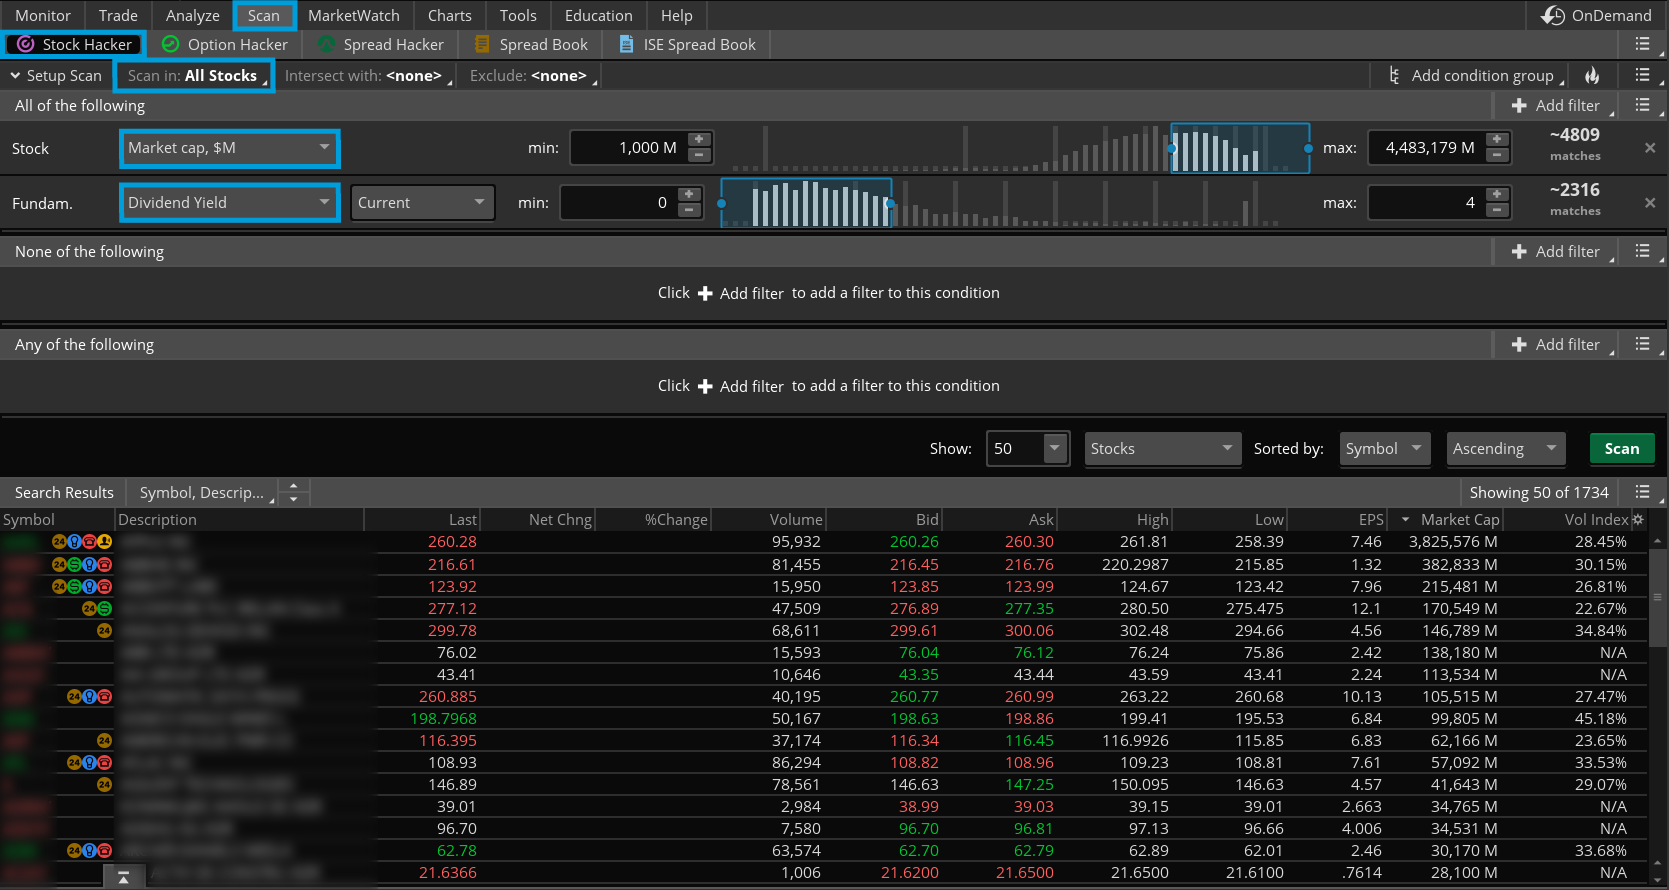Click the ISE Spread Book document icon

[626, 44]
